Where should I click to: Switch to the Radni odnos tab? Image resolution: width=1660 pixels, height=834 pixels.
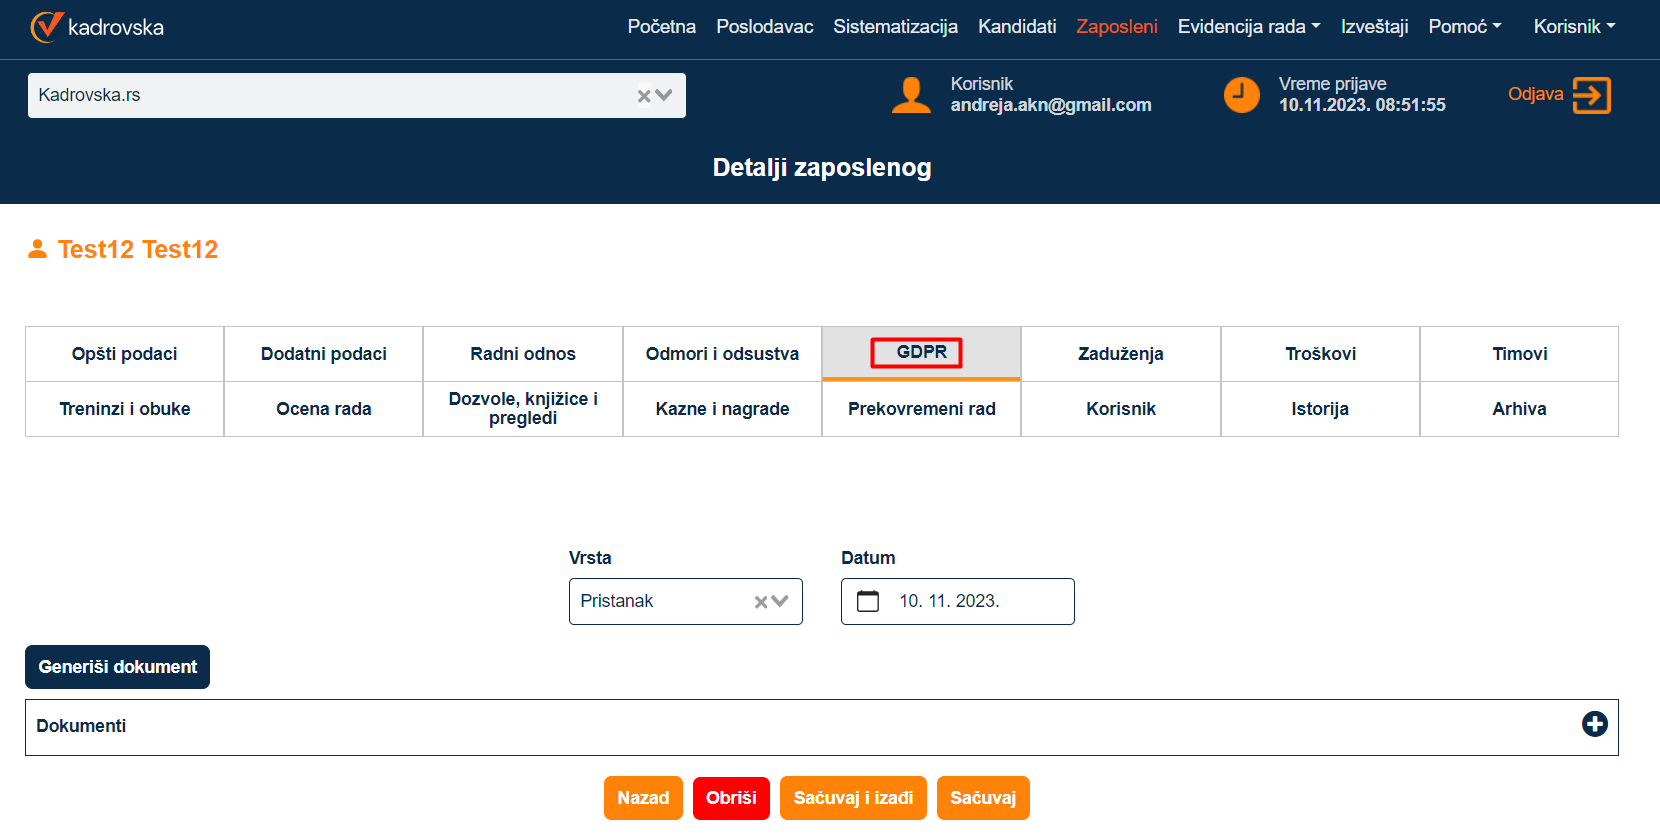point(523,354)
